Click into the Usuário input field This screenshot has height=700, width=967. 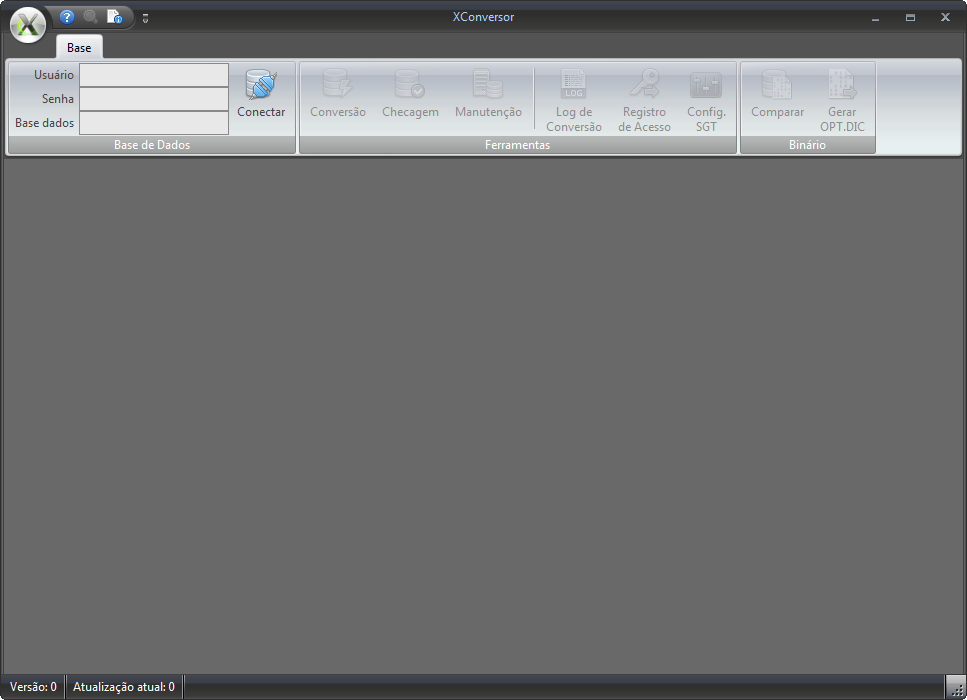[154, 75]
